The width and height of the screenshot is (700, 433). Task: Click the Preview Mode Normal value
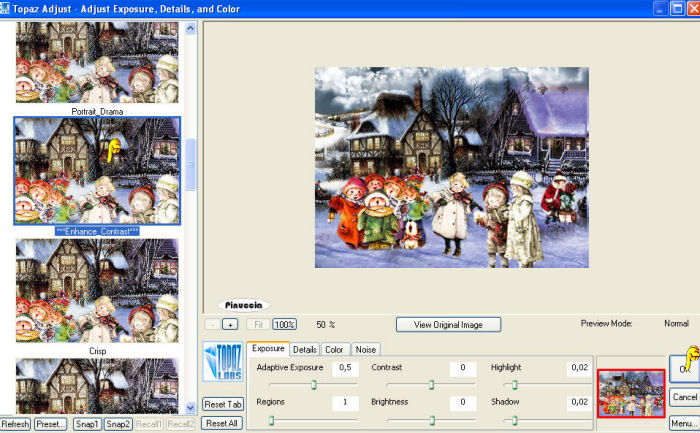[x=676, y=323]
